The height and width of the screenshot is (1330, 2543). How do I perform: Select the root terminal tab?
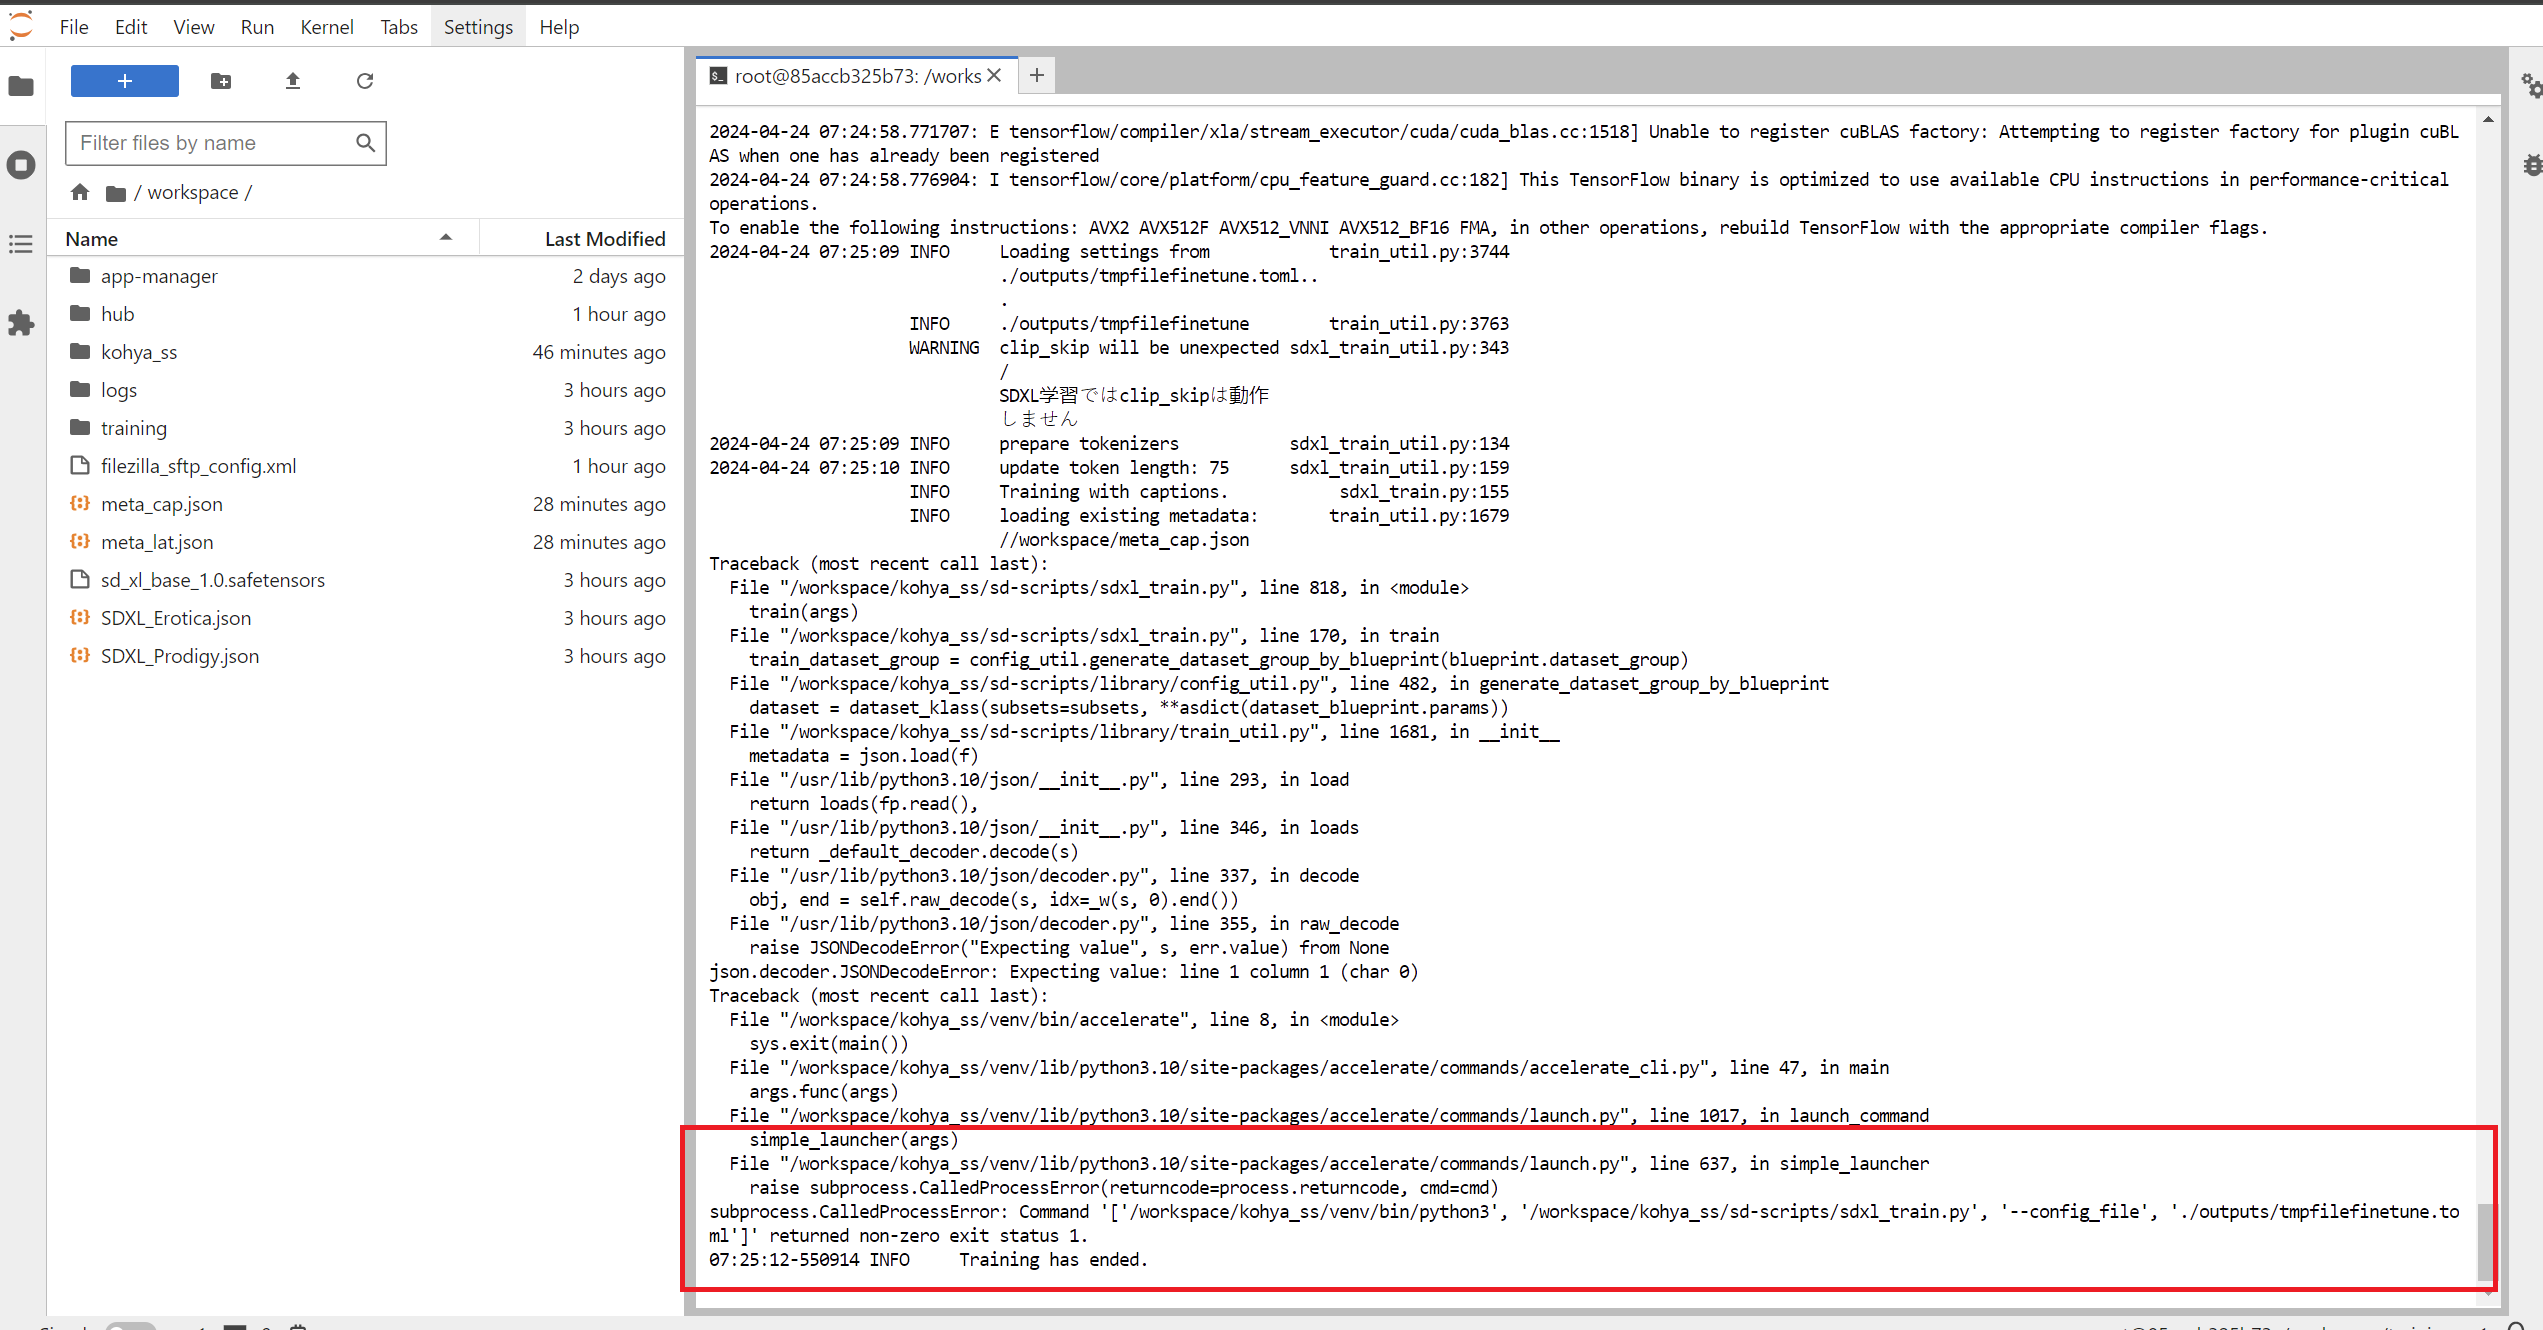[856, 76]
